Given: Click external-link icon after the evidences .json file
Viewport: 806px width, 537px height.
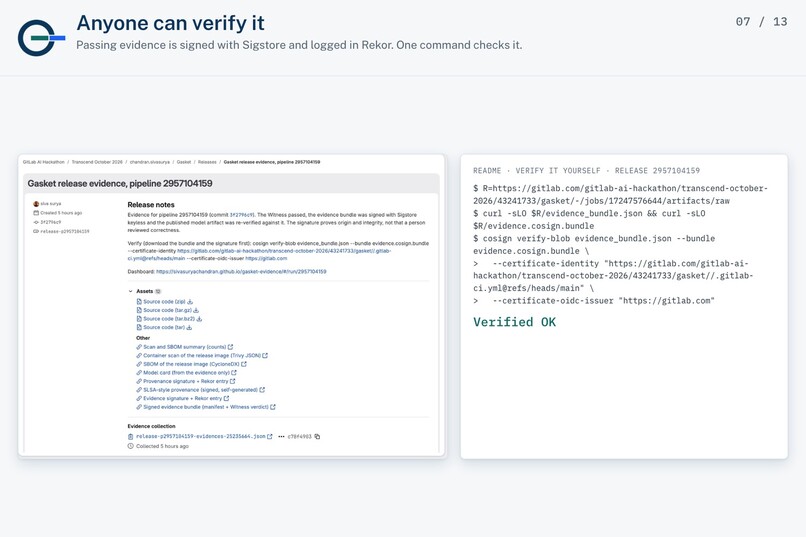Looking at the screenshot, I should [270, 437].
